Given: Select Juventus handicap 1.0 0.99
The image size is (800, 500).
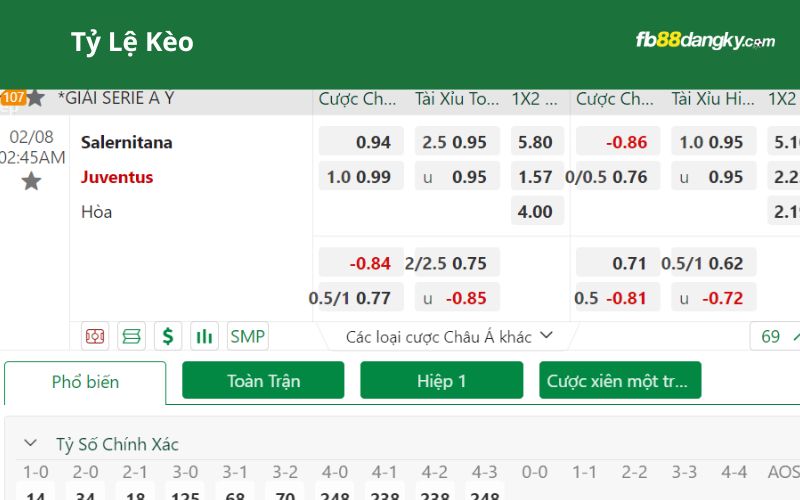Looking at the screenshot, I should point(361,176).
